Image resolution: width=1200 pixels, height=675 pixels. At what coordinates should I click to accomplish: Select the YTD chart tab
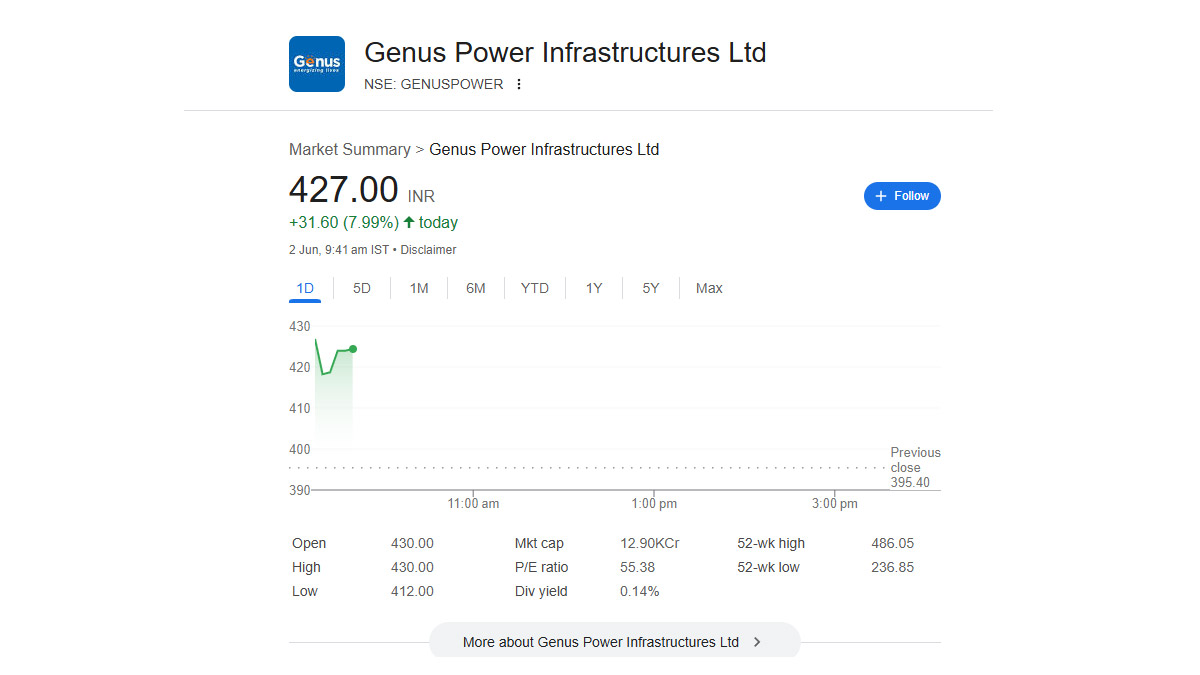(x=535, y=288)
